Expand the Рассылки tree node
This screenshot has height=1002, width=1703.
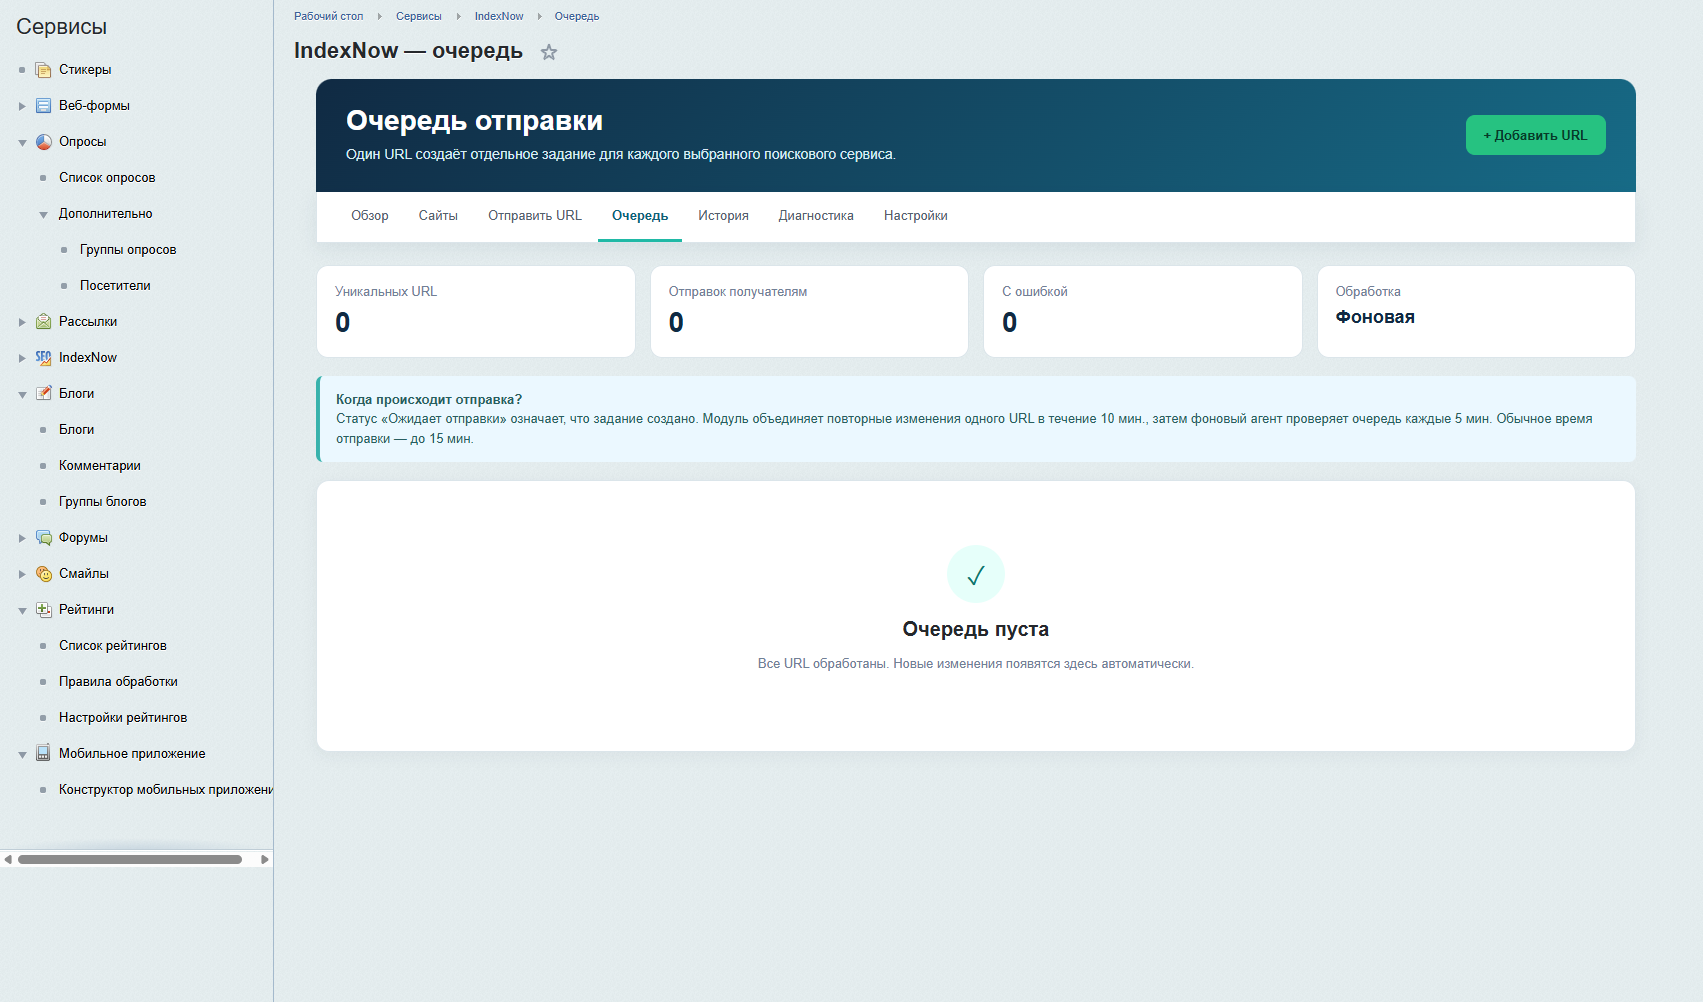22,322
